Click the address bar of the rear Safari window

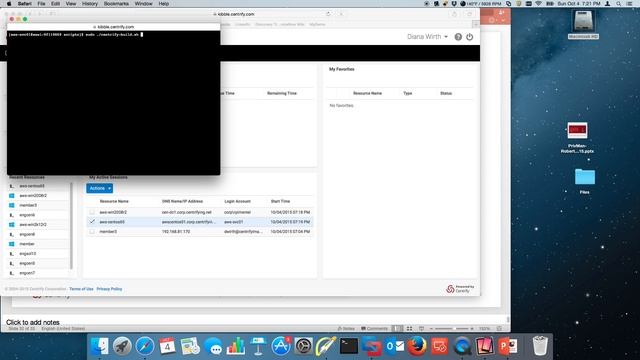(x=234, y=14)
